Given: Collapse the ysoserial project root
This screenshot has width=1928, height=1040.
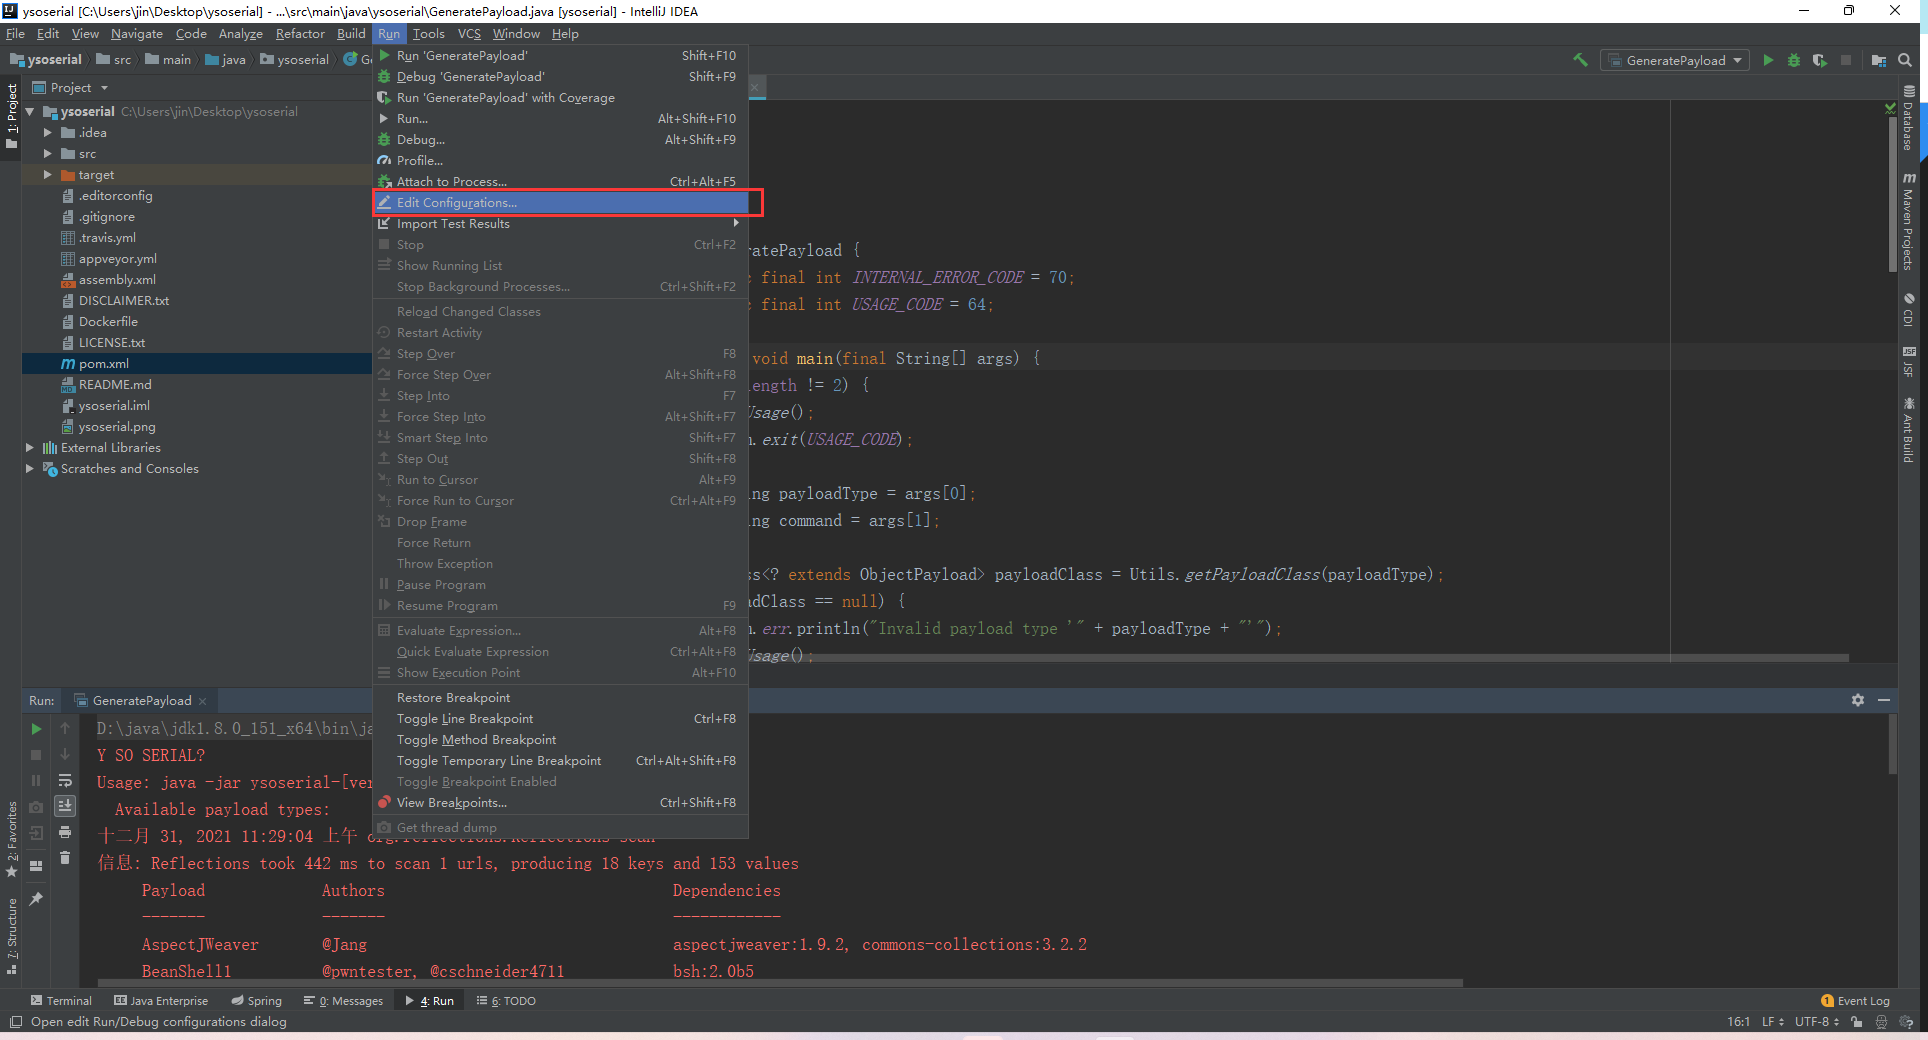Looking at the screenshot, I should pyautogui.click(x=30, y=112).
